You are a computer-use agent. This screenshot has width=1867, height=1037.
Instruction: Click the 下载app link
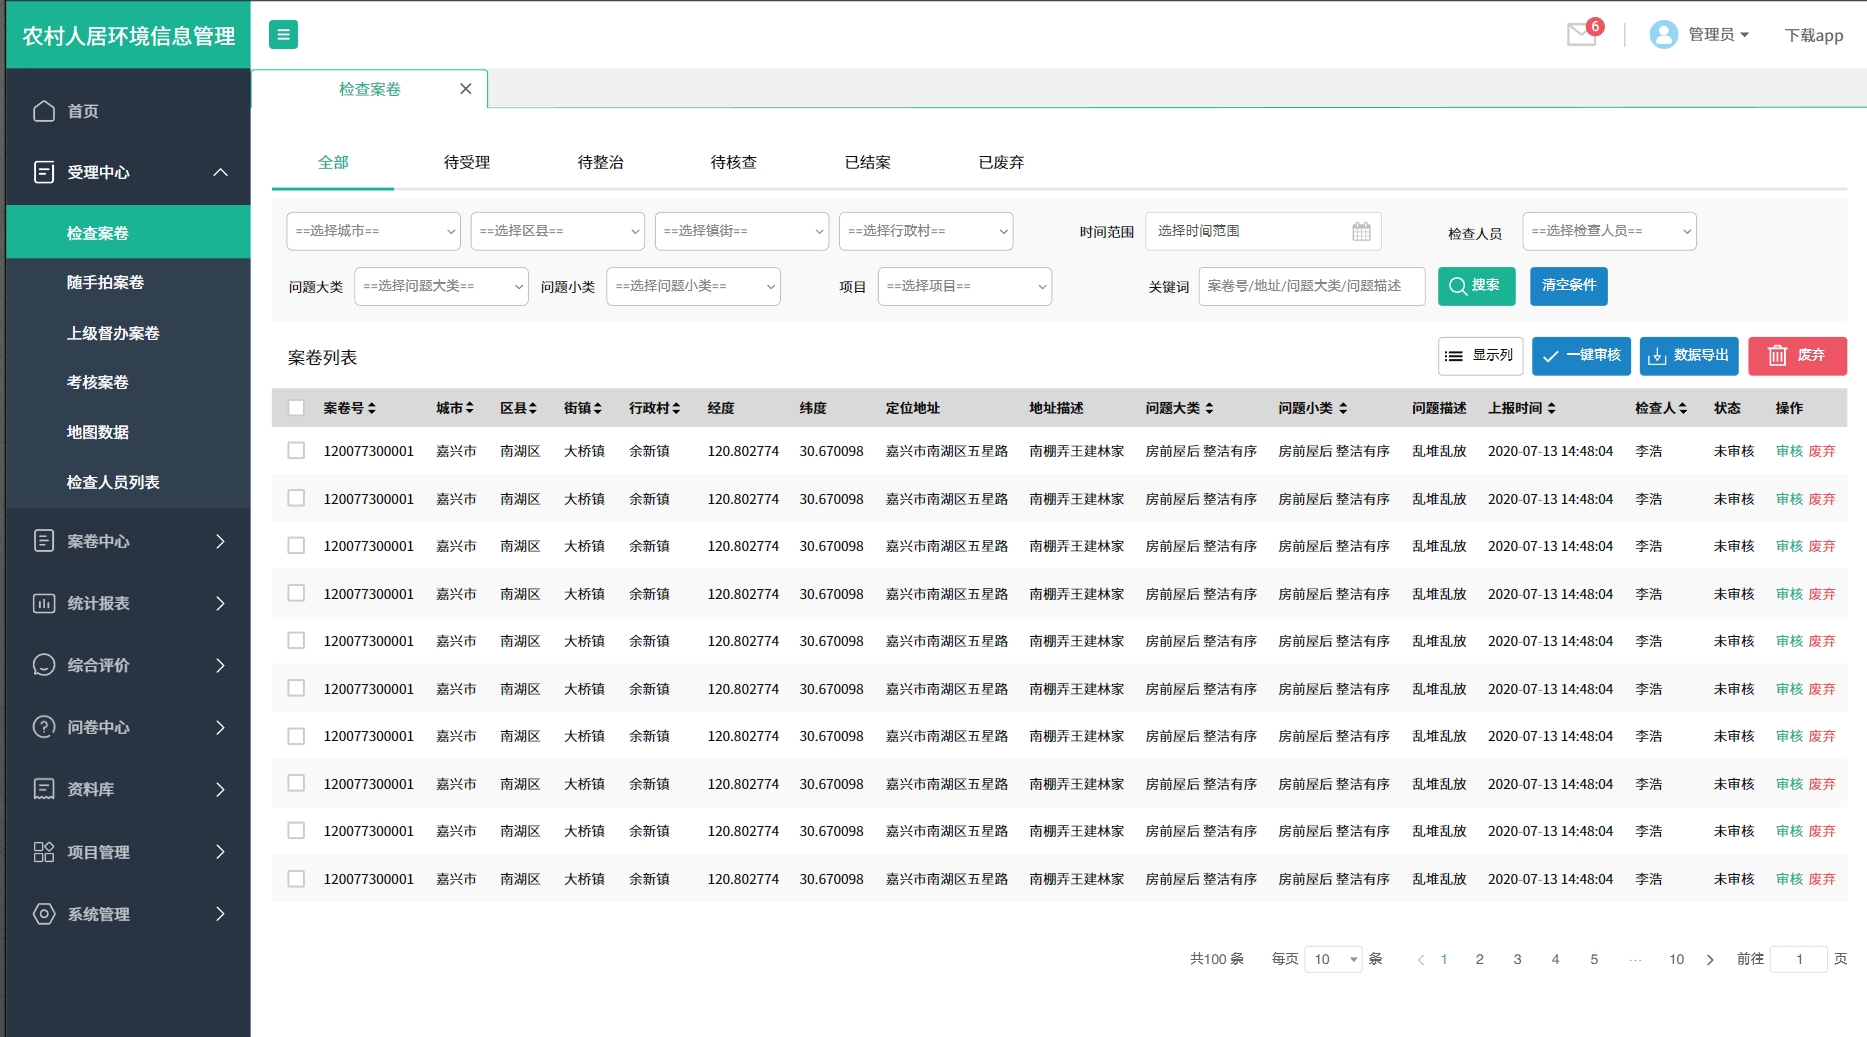click(x=1813, y=35)
